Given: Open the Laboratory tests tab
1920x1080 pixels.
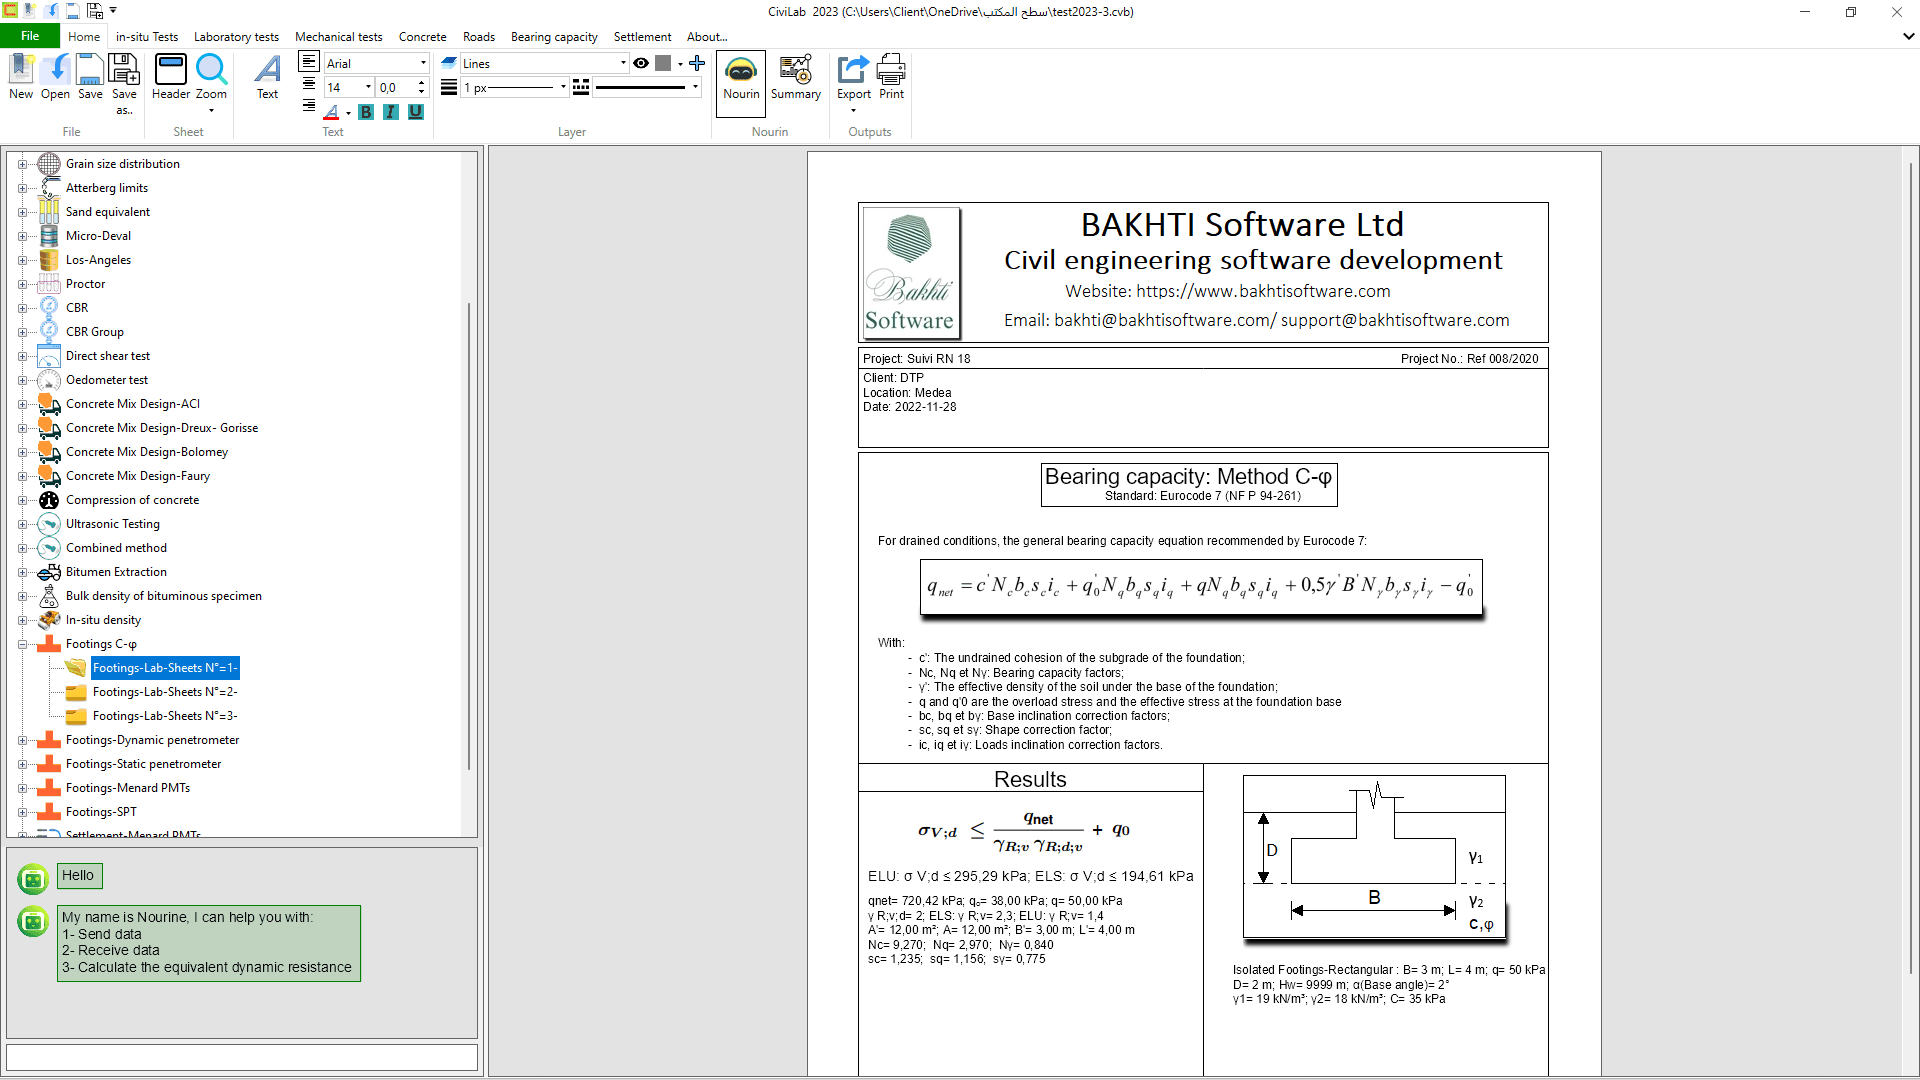Looking at the screenshot, I should coord(236,37).
